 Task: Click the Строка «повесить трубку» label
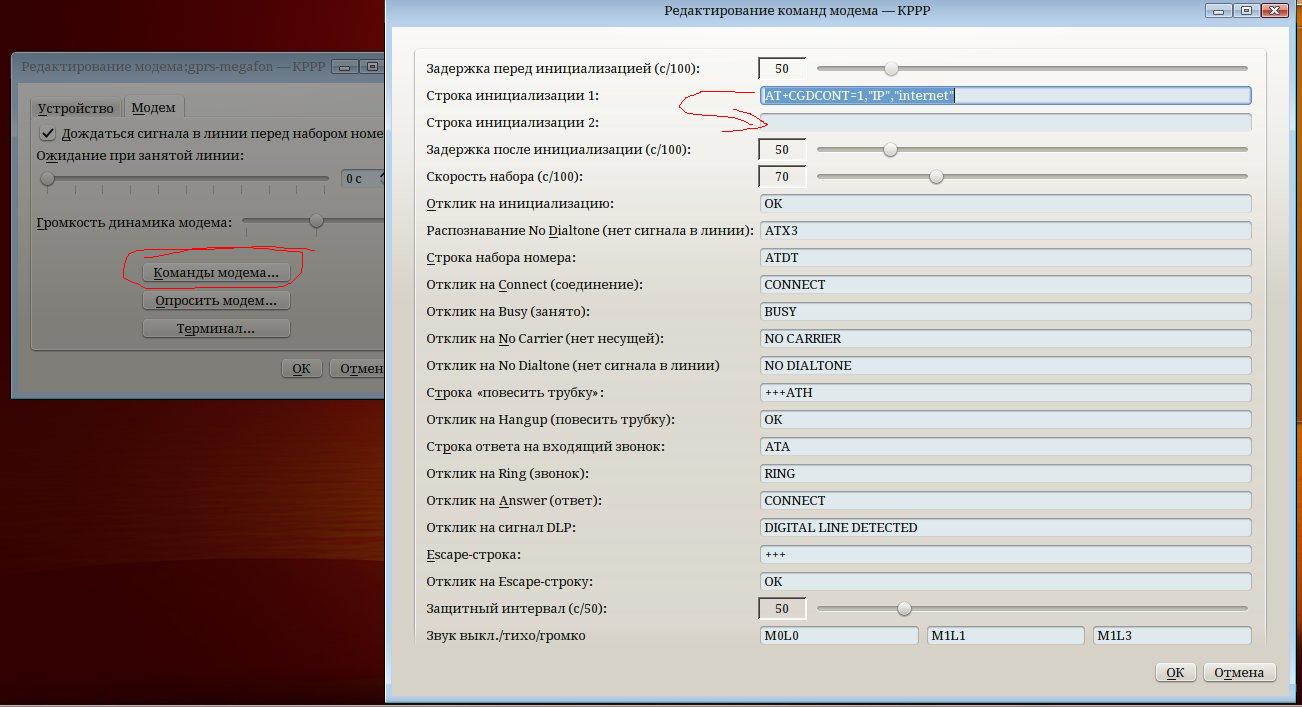515,393
